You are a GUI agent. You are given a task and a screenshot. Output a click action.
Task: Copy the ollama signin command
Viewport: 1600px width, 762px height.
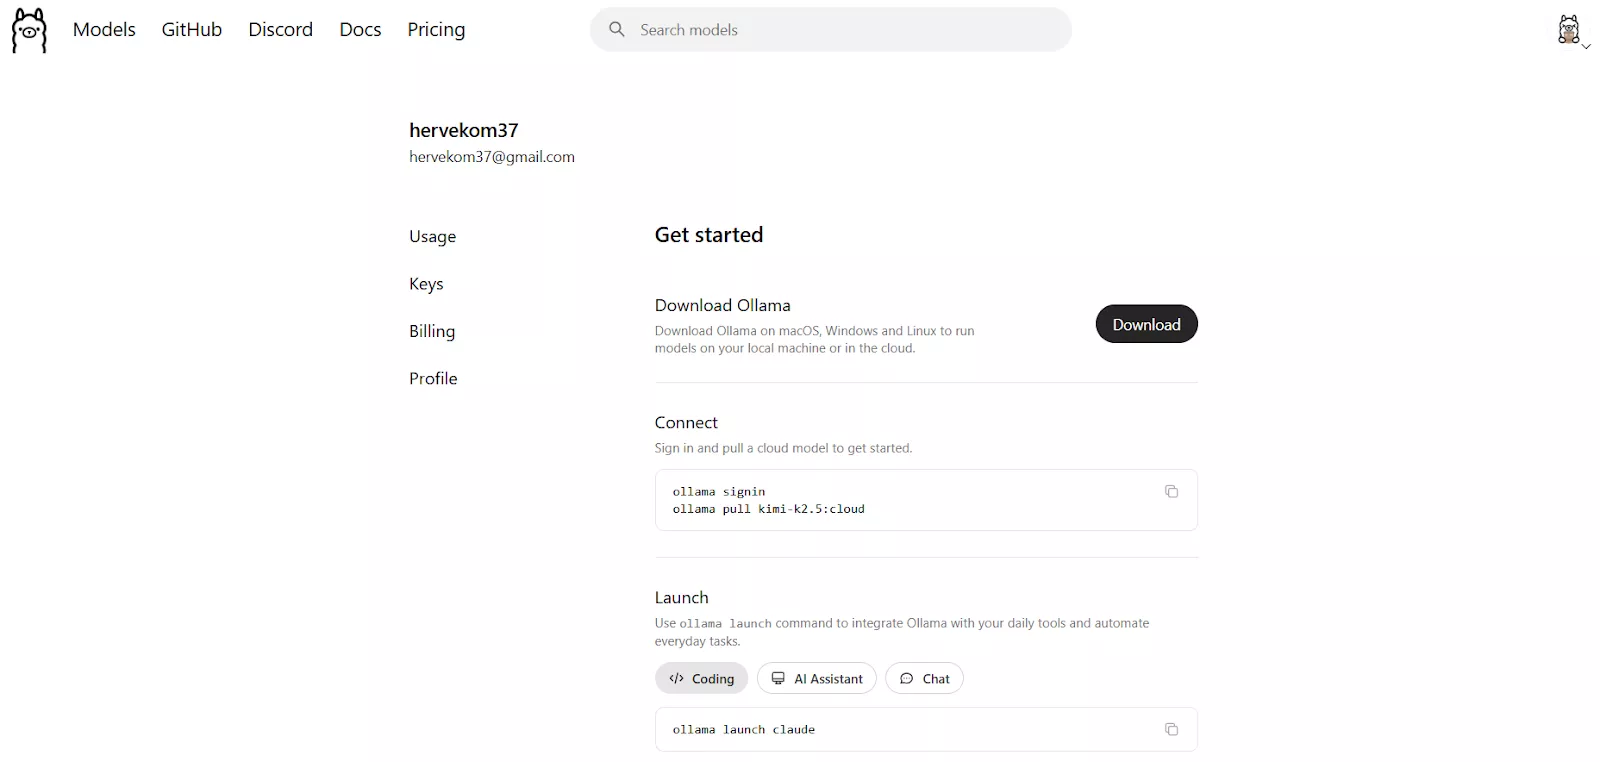1171,491
